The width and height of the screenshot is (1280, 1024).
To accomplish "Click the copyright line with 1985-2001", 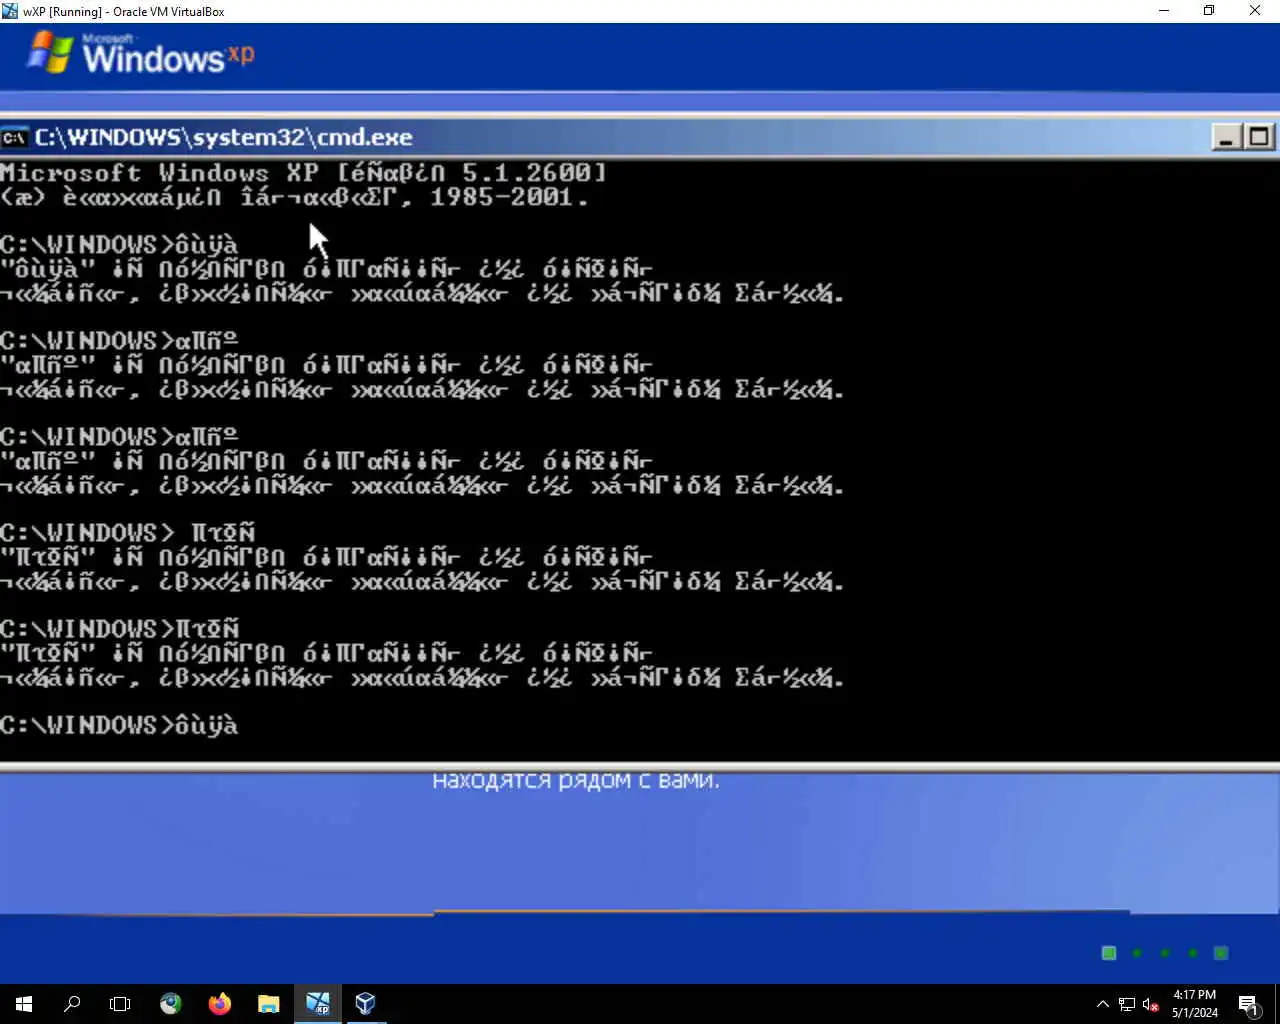I will (295, 197).
